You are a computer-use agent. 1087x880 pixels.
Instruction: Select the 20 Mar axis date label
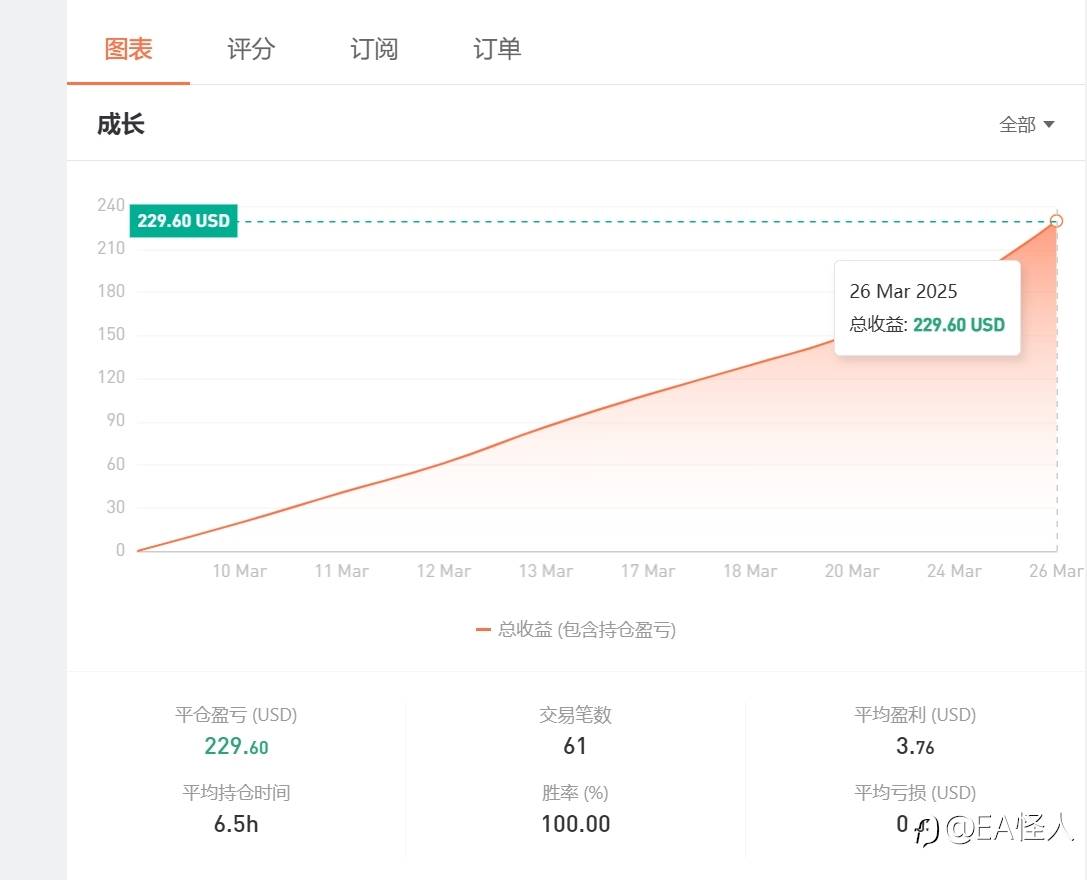tap(852, 571)
